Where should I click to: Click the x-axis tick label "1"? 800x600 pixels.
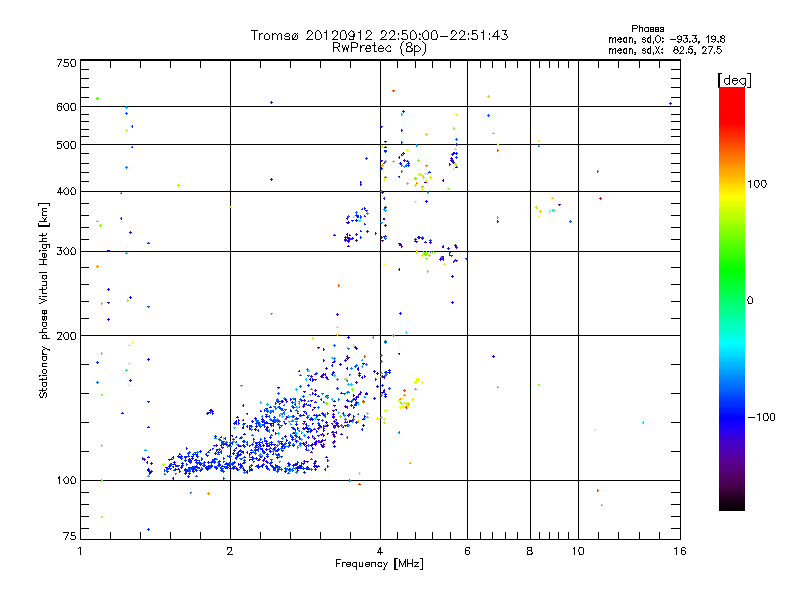(80, 551)
